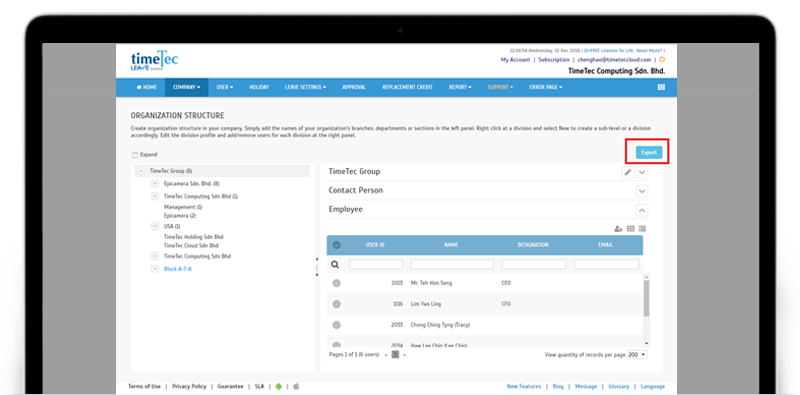
Task: Open the Approval menu
Action: (354, 87)
